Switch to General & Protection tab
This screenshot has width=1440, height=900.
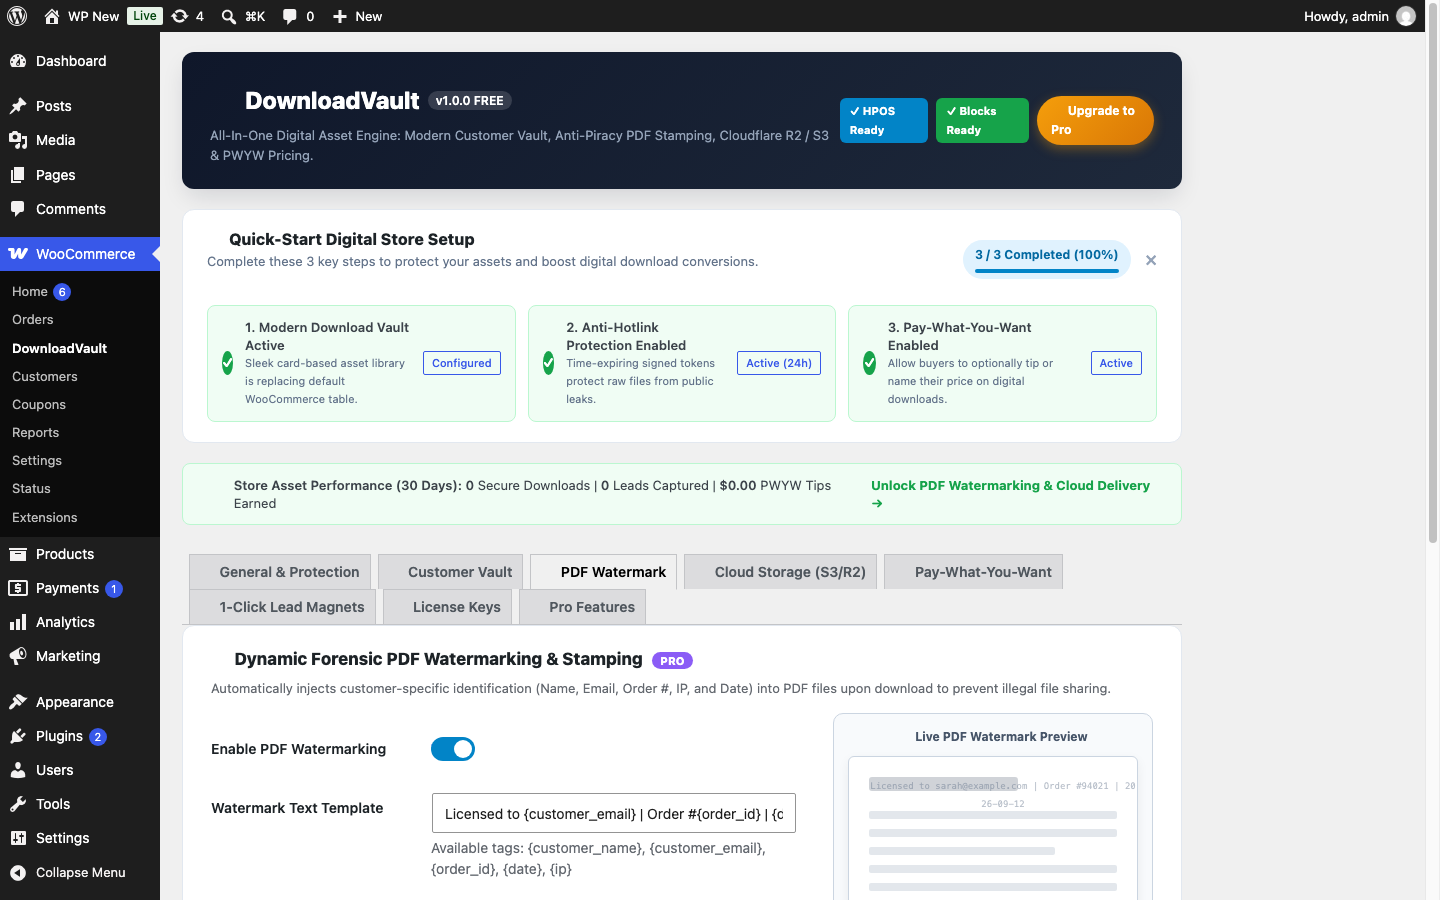[280, 572]
